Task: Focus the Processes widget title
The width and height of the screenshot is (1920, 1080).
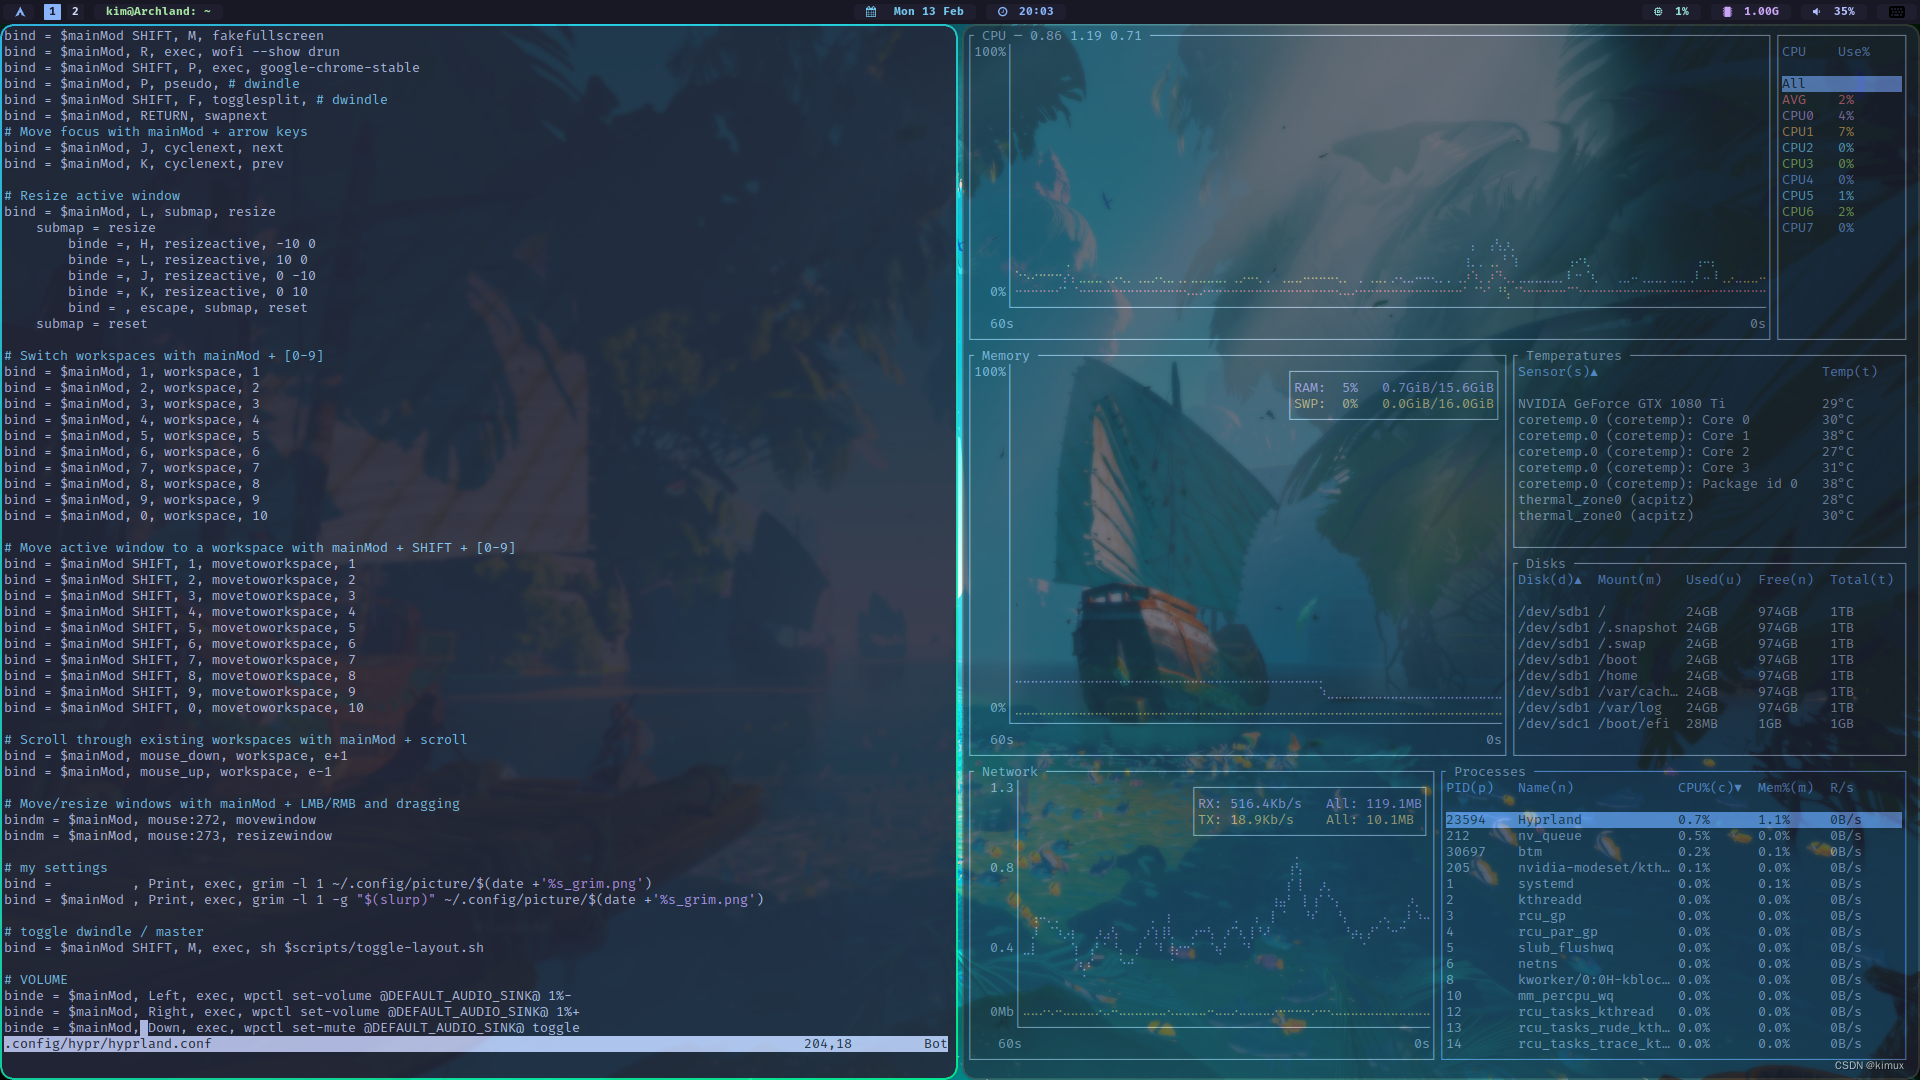Action: (1489, 772)
